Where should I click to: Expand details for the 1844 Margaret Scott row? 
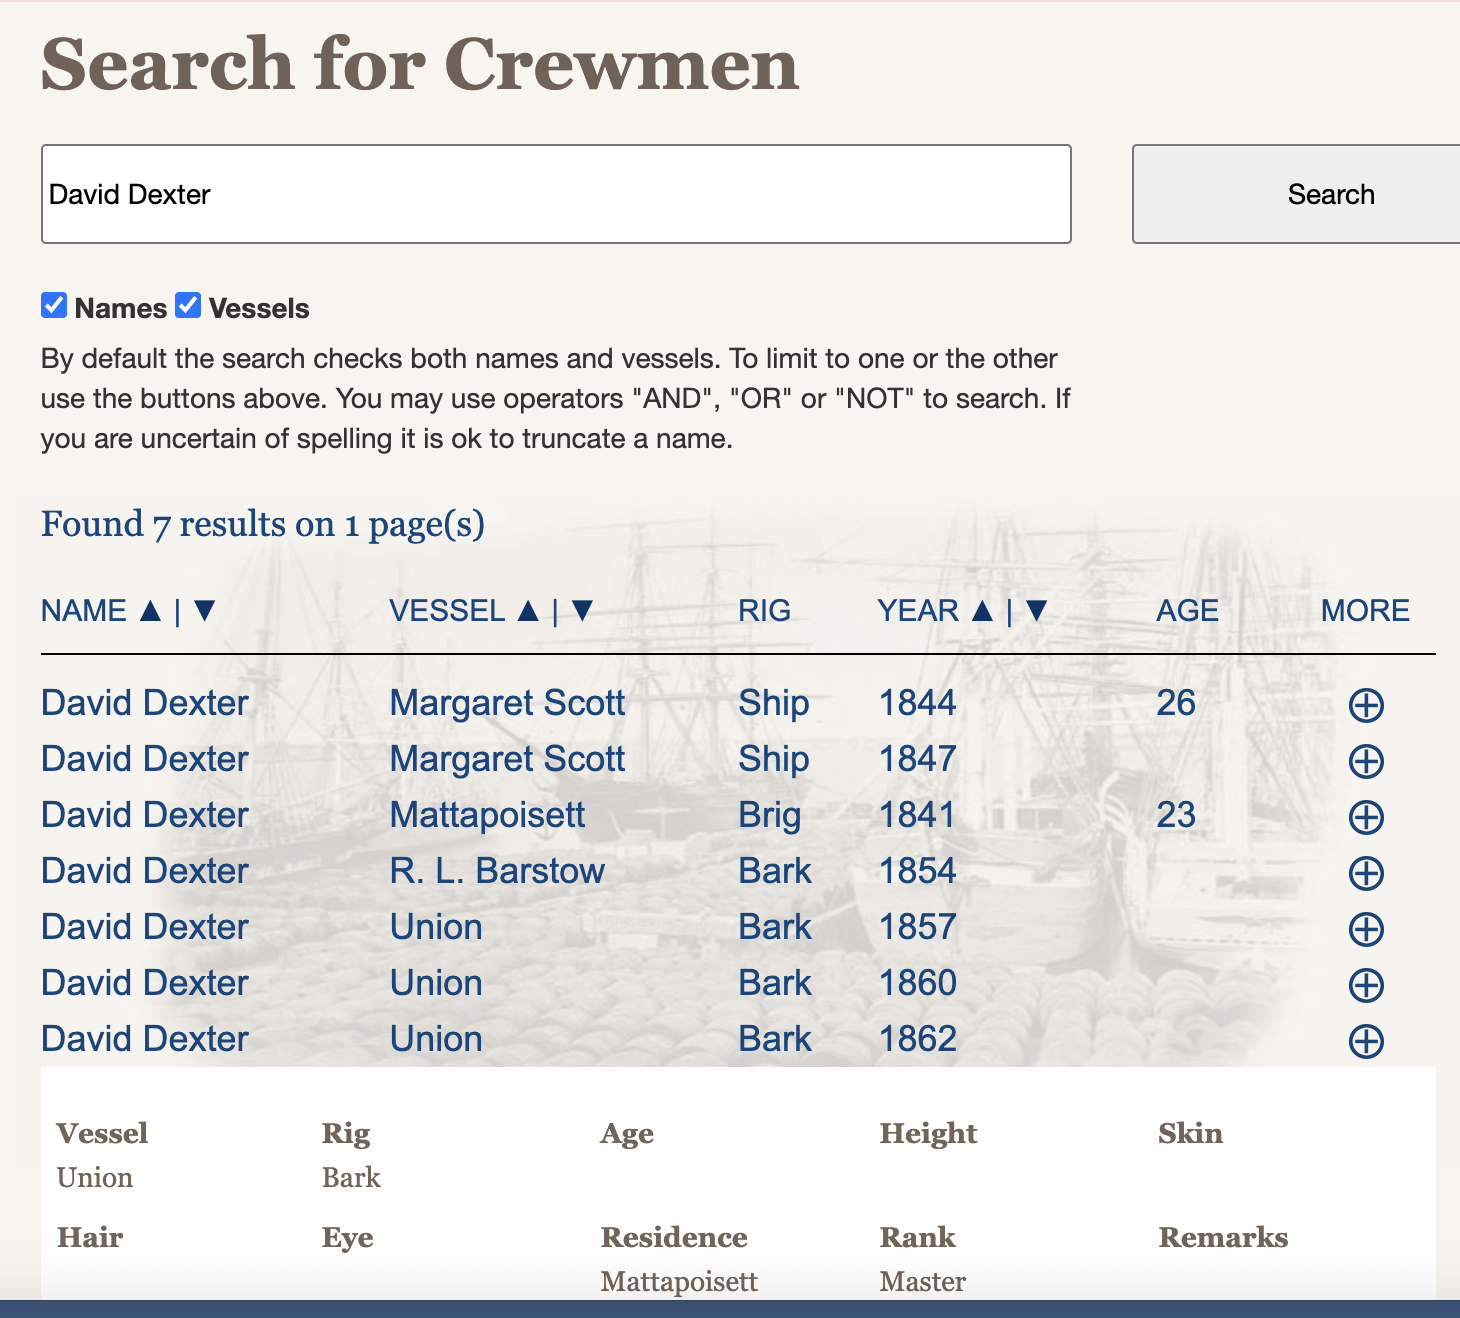pyautogui.click(x=1366, y=705)
